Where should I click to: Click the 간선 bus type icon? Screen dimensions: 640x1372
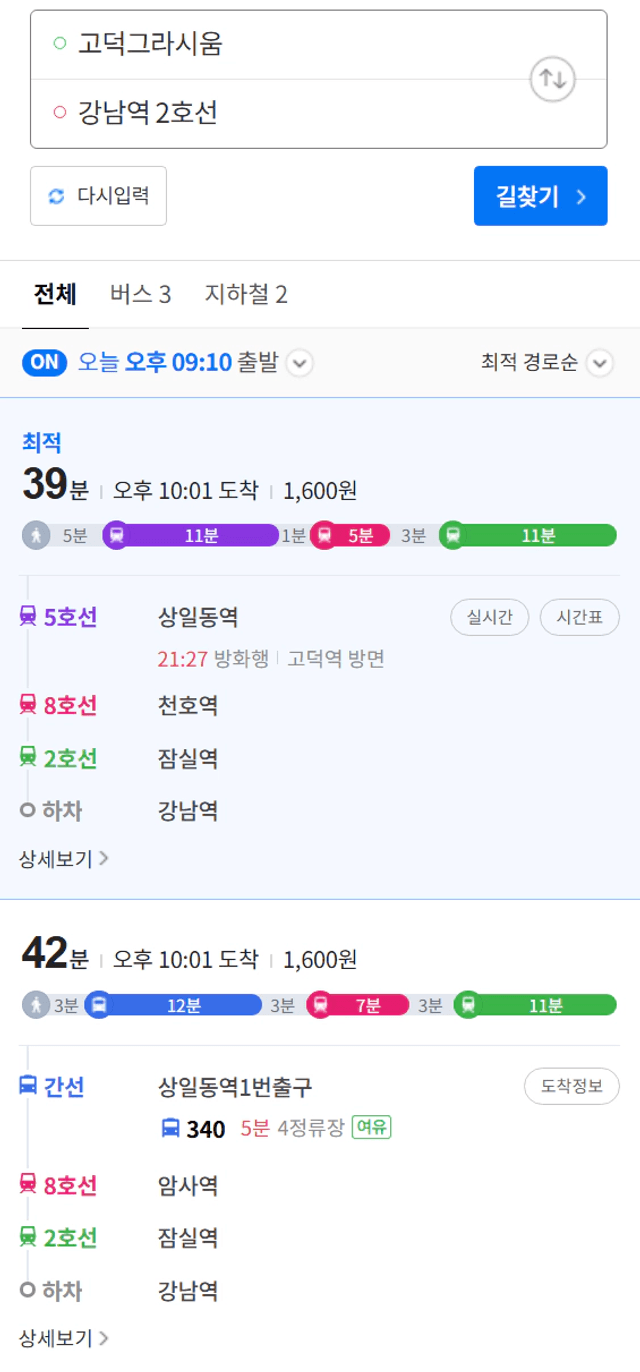(28, 1085)
